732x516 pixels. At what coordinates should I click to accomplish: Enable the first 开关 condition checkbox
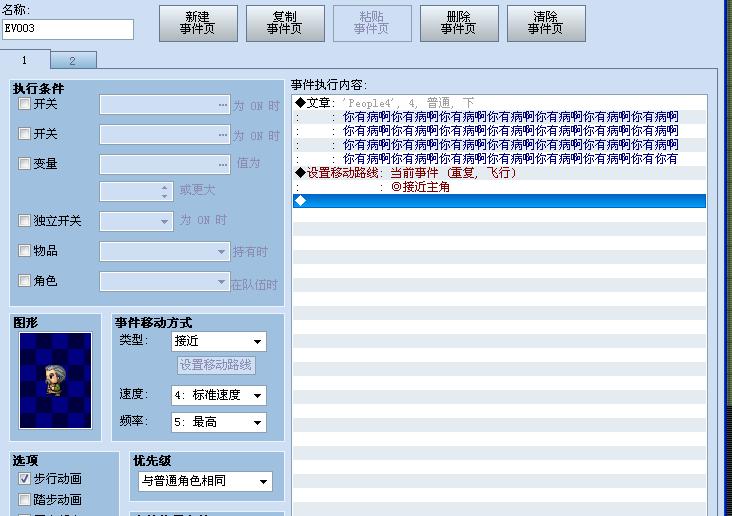(x=24, y=104)
